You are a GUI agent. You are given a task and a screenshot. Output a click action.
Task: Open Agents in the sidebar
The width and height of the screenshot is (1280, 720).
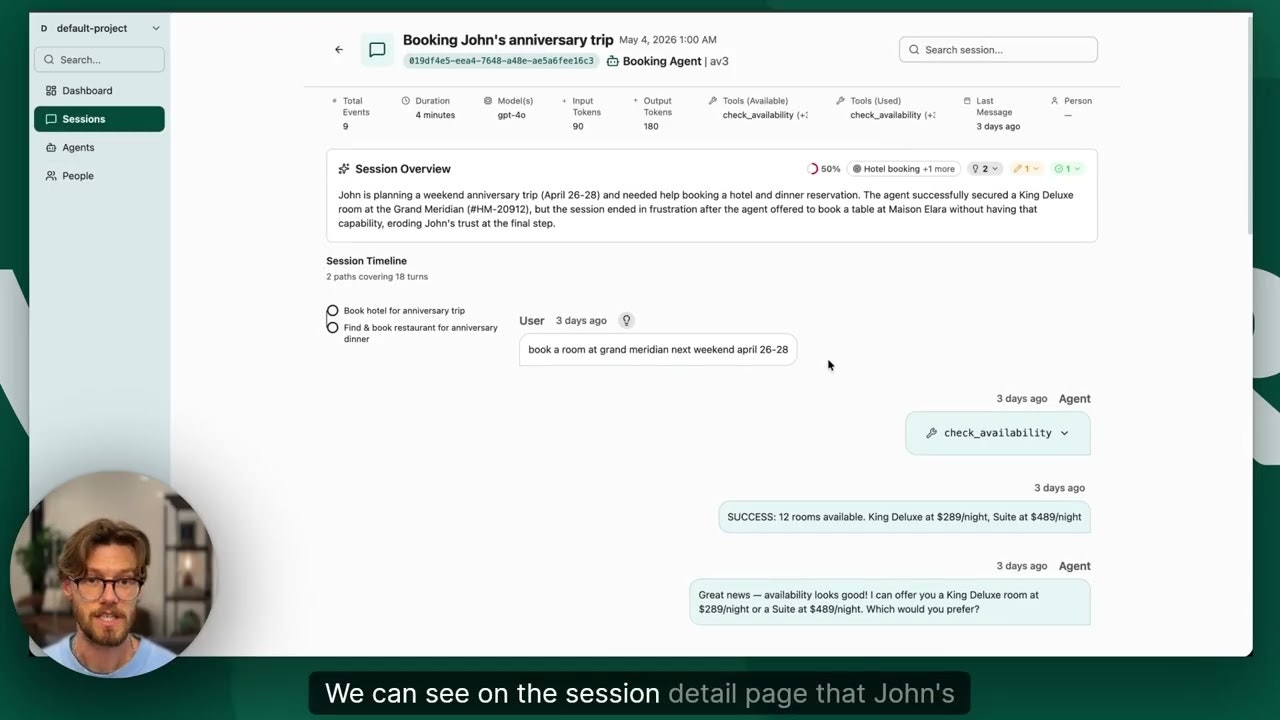tap(99, 148)
